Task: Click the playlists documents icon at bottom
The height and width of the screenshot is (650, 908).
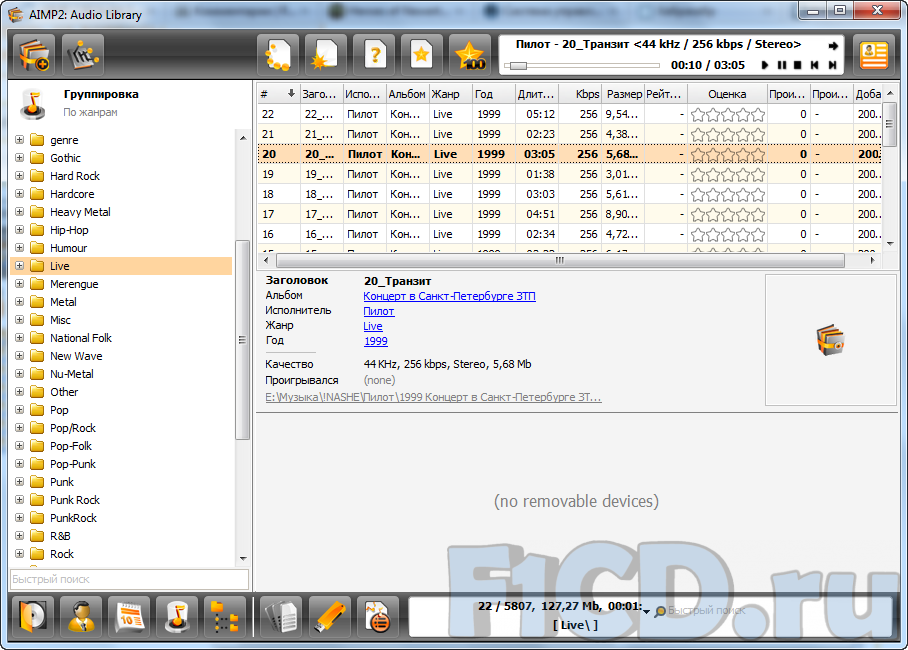Action: click(281, 616)
